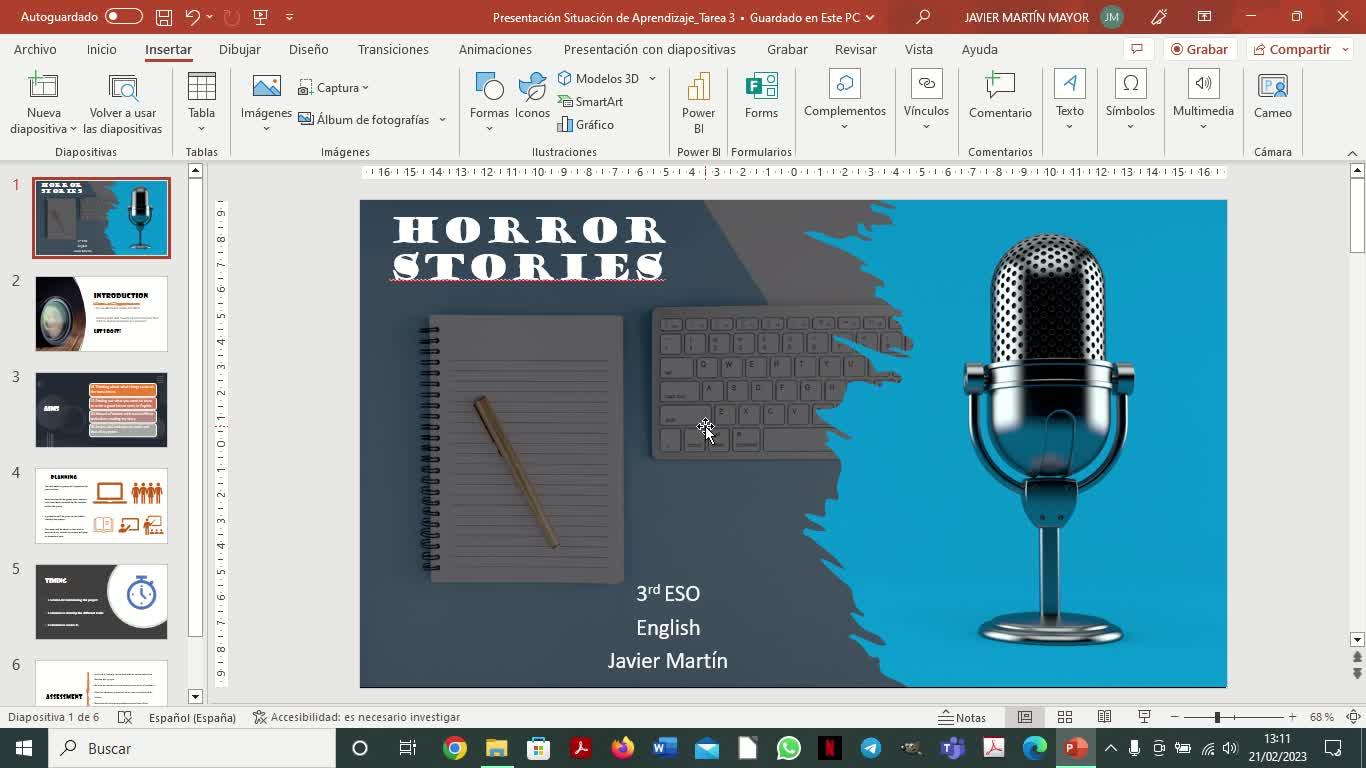Switch to the Diseño tab

pos(308,49)
